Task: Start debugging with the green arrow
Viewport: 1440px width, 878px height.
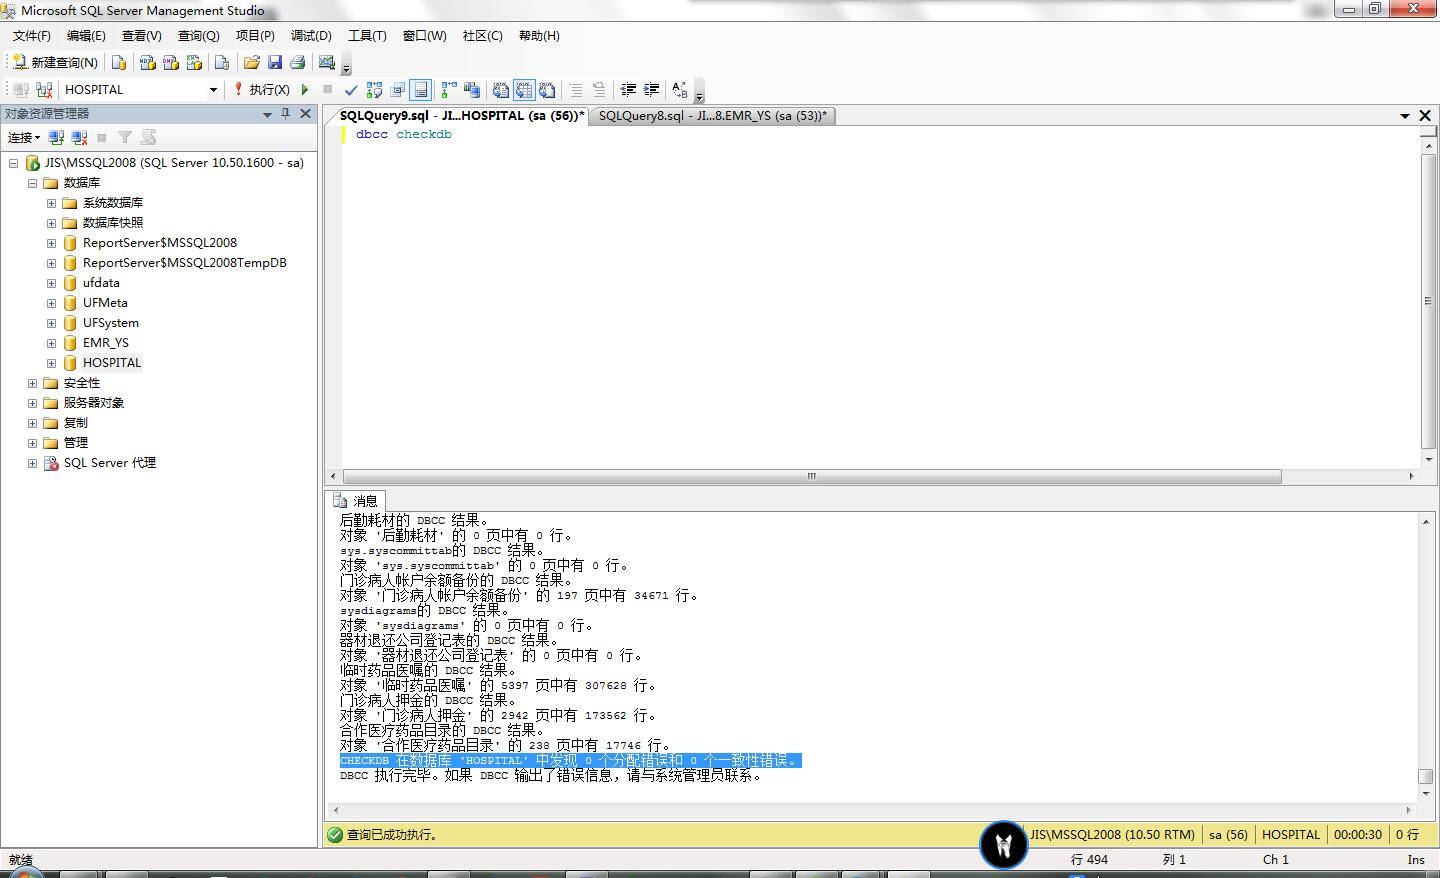Action: (305, 90)
